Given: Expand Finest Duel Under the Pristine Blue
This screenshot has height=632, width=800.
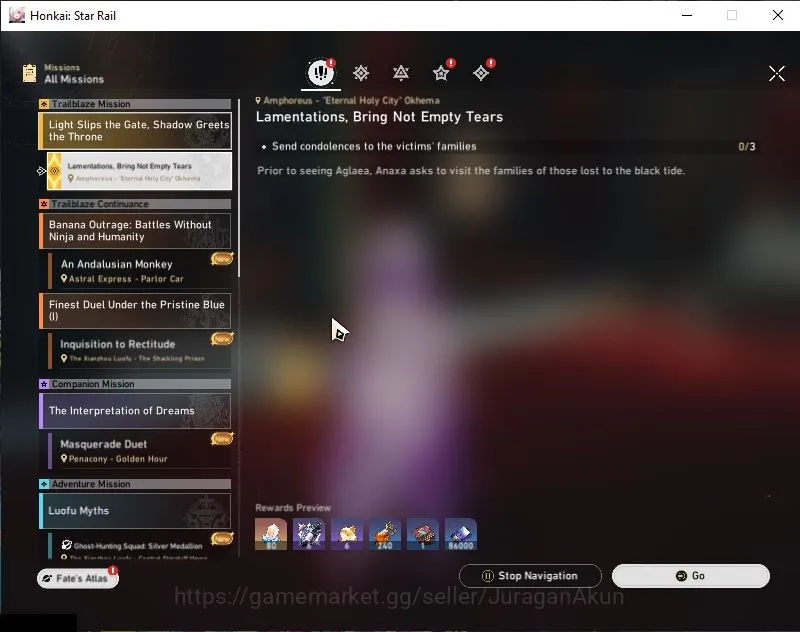Looking at the screenshot, I should tap(135, 310).
